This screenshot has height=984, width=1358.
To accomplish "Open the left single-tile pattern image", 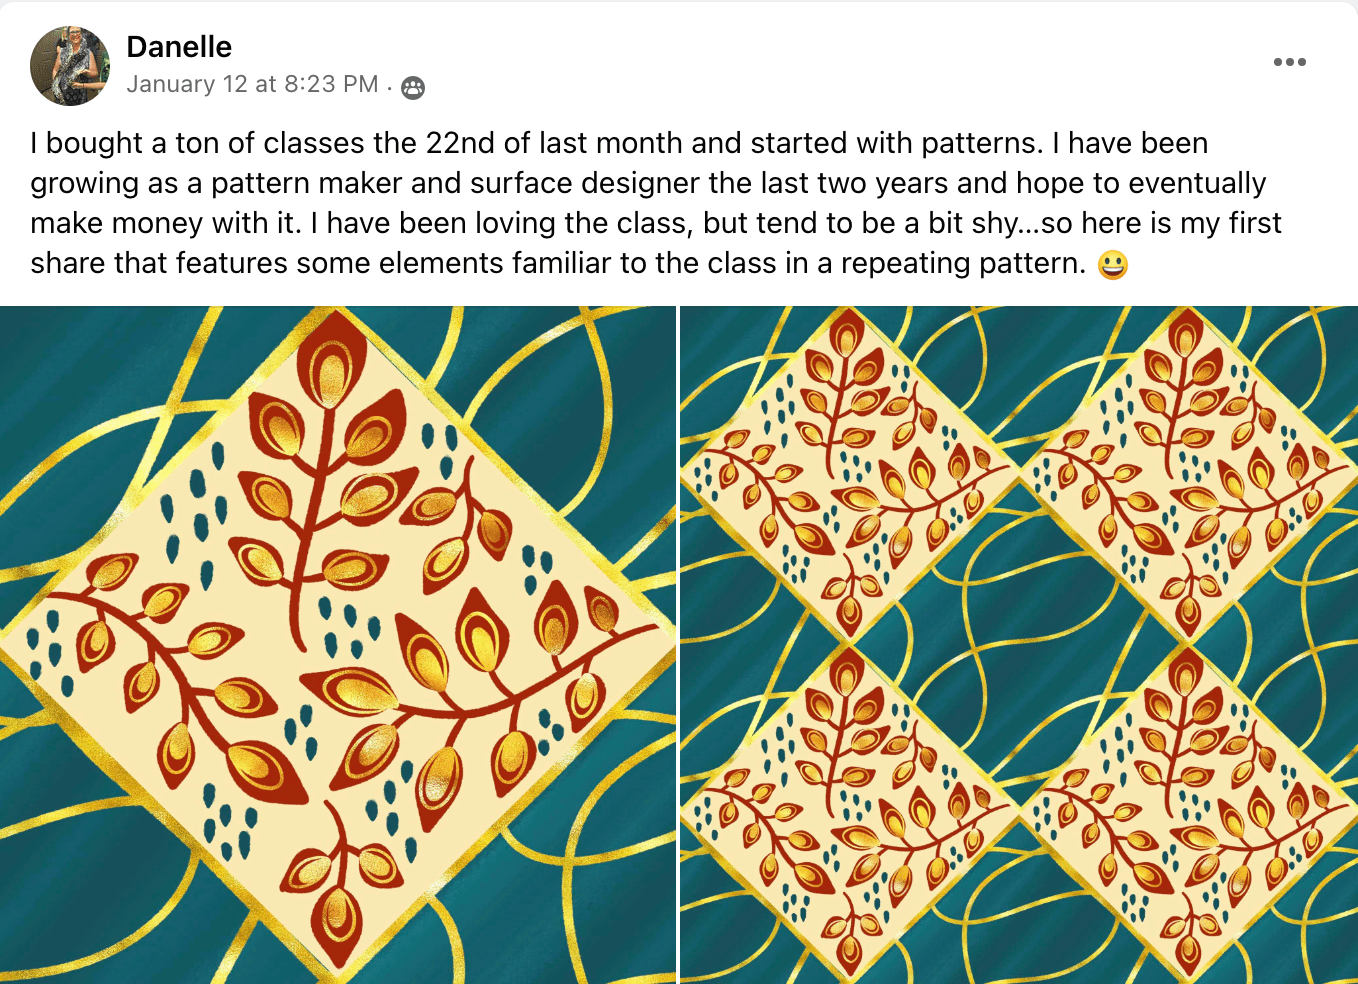I will point(338,645).
